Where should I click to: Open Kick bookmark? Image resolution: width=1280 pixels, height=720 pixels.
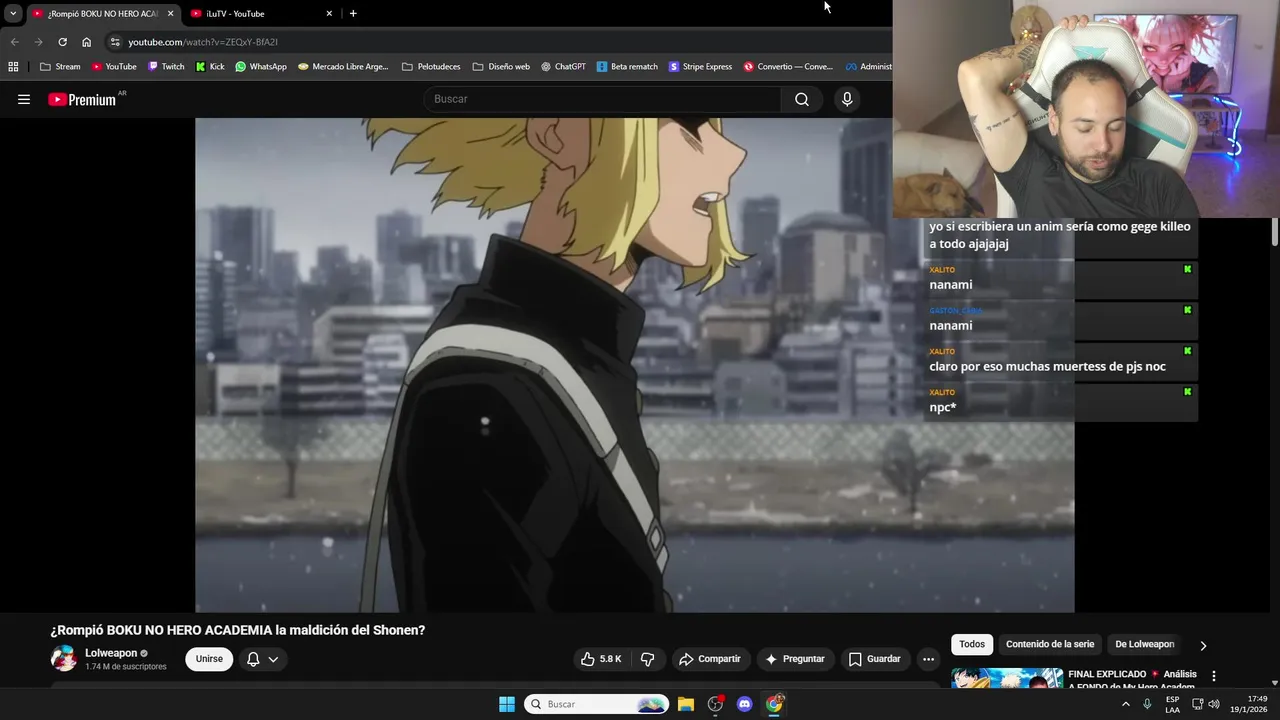point(210,67)
